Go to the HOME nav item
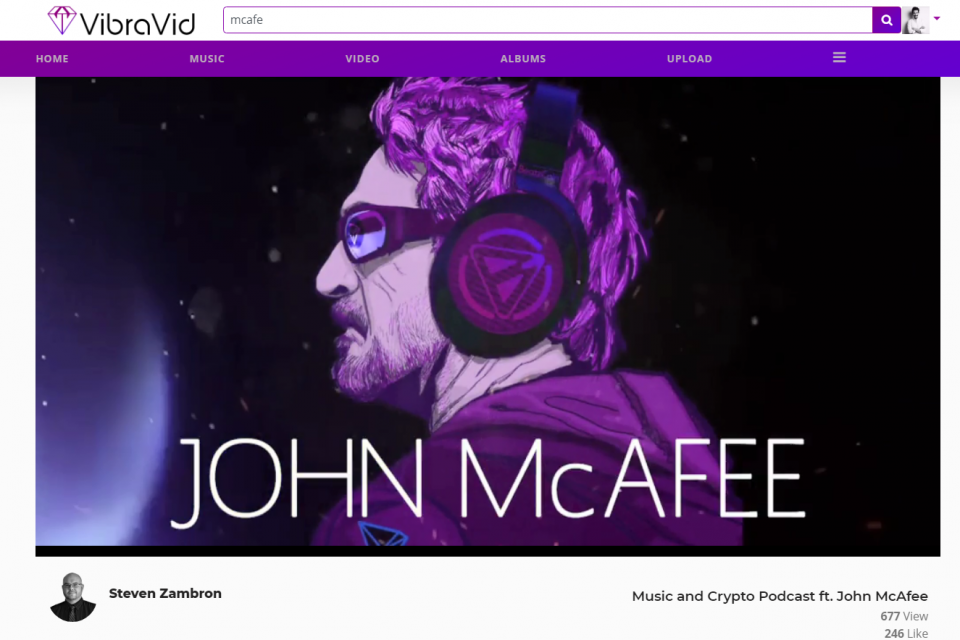Image resolution: width=960 pixels, height=640 pixels. 52,59
